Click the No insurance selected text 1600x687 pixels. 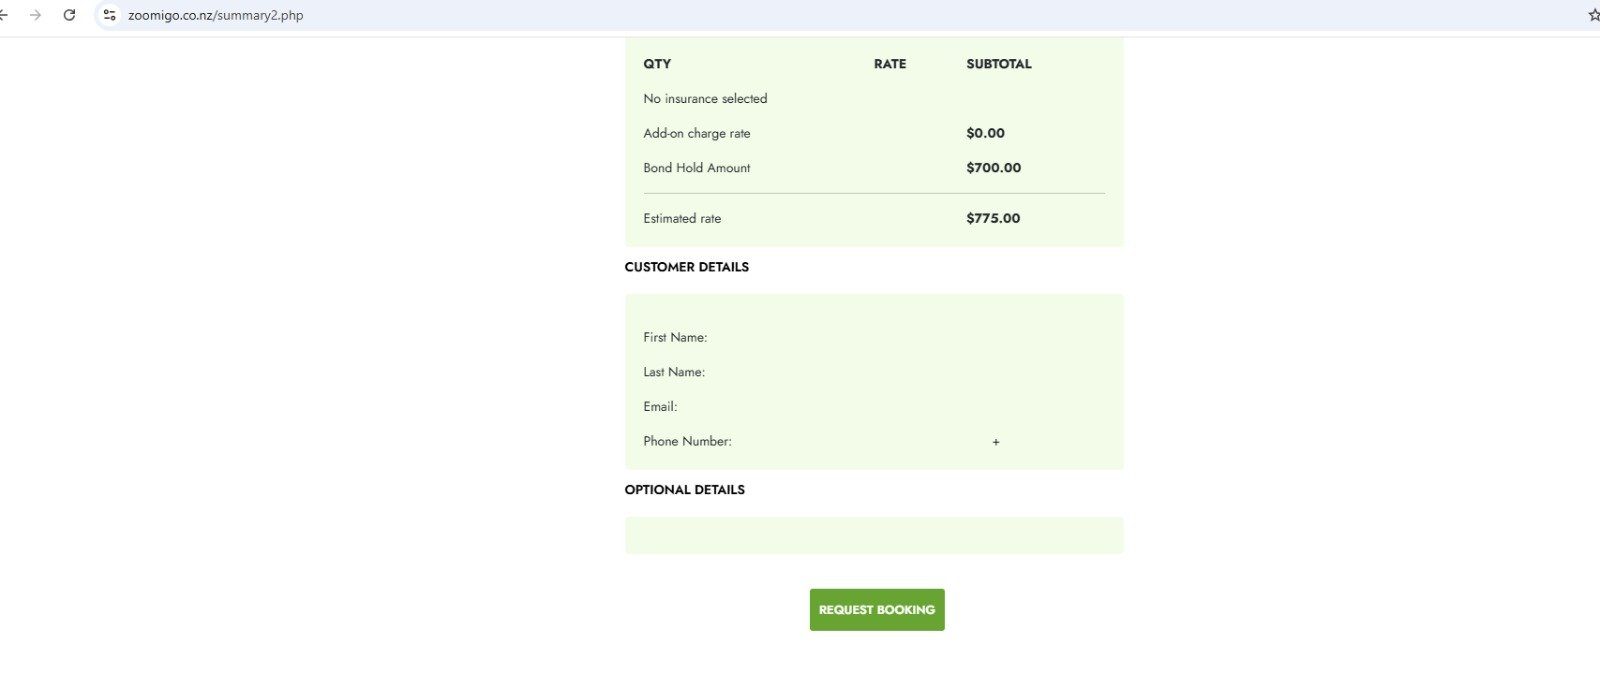coord(705,99)
